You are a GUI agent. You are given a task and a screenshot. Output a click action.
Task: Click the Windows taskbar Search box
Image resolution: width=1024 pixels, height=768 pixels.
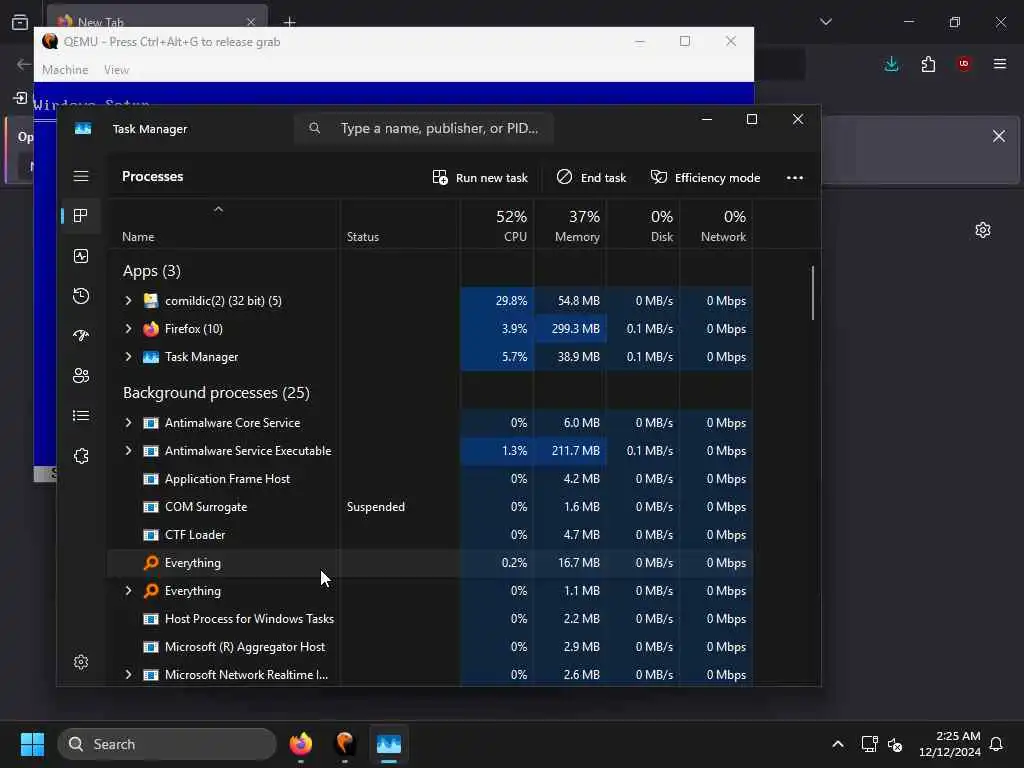167,744
